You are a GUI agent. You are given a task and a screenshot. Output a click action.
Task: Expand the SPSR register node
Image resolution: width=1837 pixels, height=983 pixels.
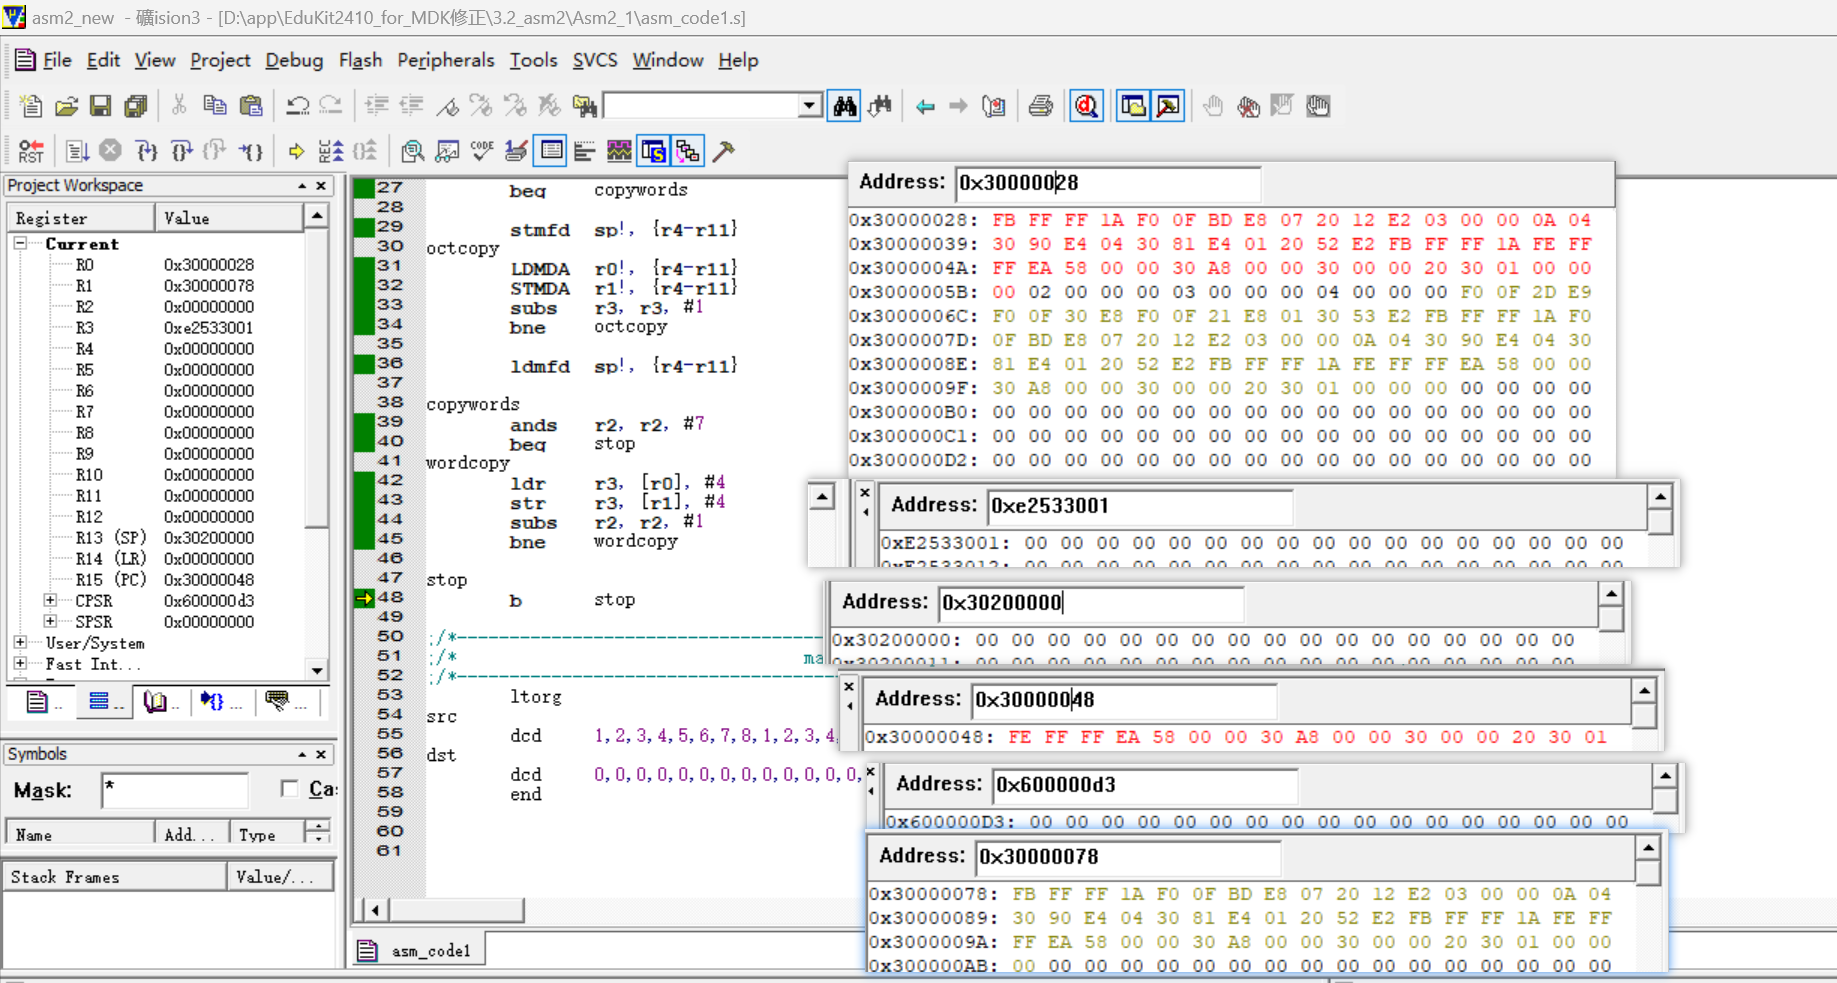pyautogui.click(x=50, y=621)
